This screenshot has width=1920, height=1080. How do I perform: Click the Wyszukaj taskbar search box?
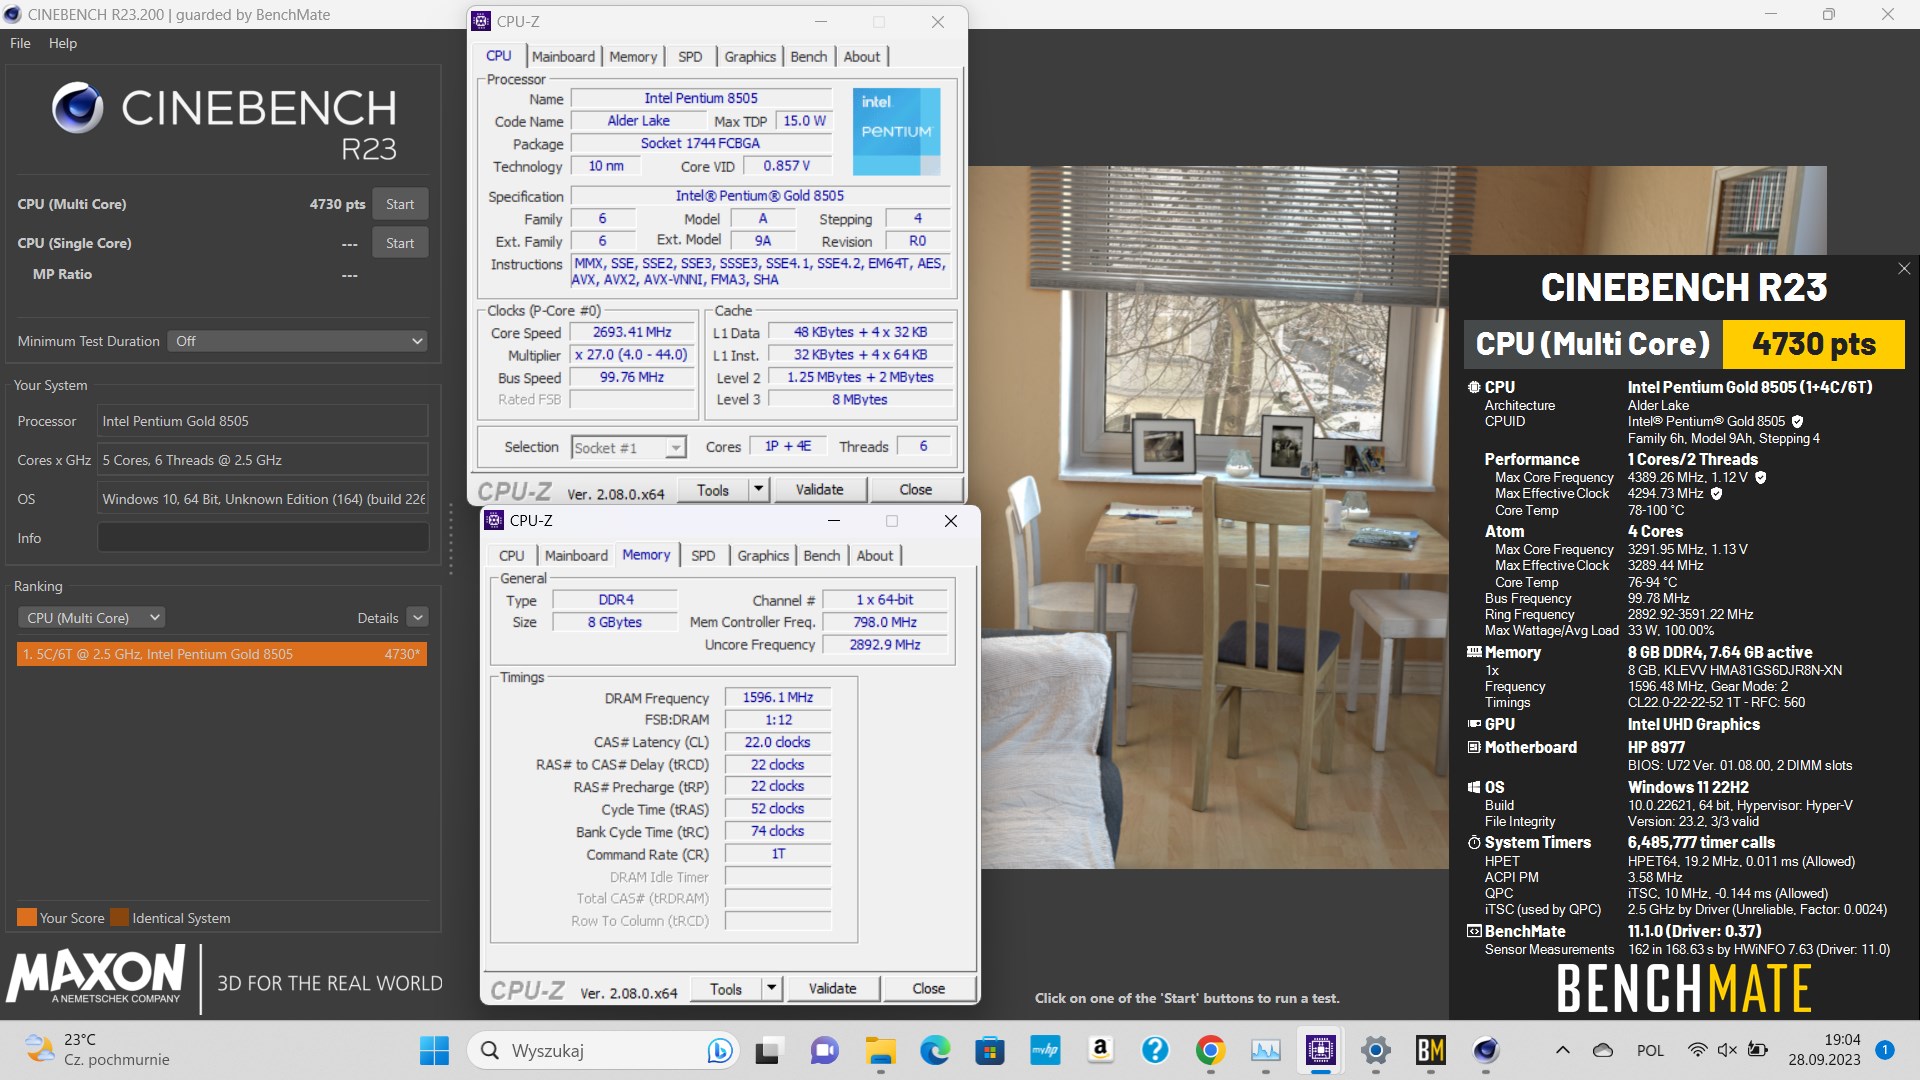click(x=604, y=1051)
